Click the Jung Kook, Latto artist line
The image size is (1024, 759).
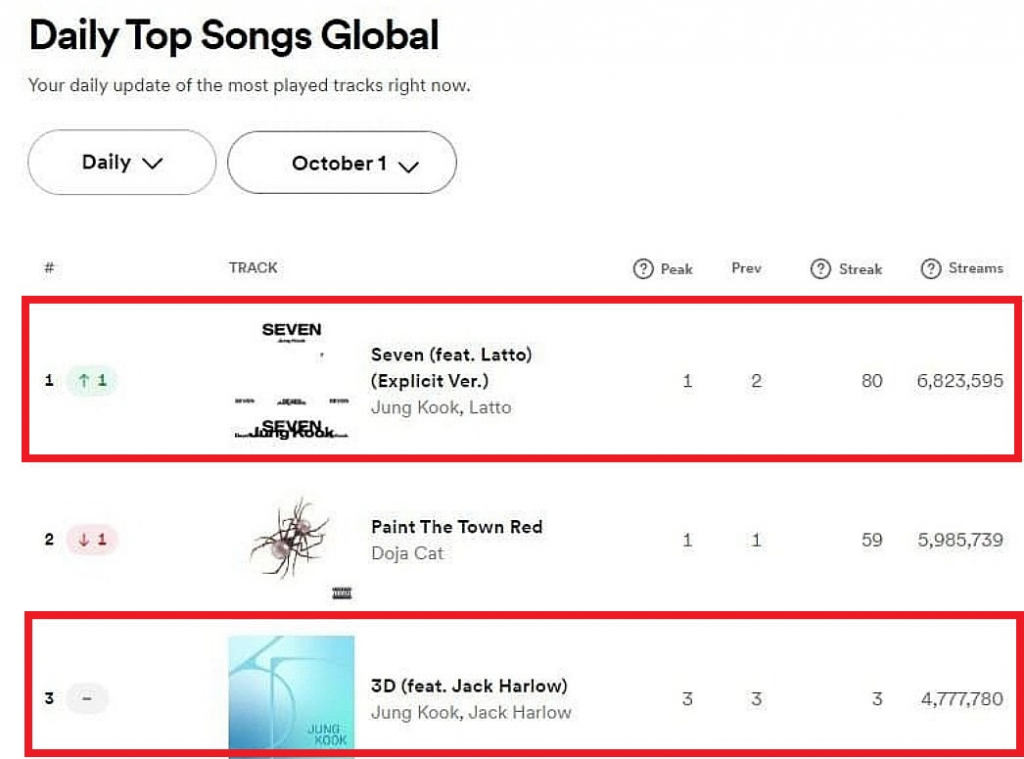click(x=441, y=408)
